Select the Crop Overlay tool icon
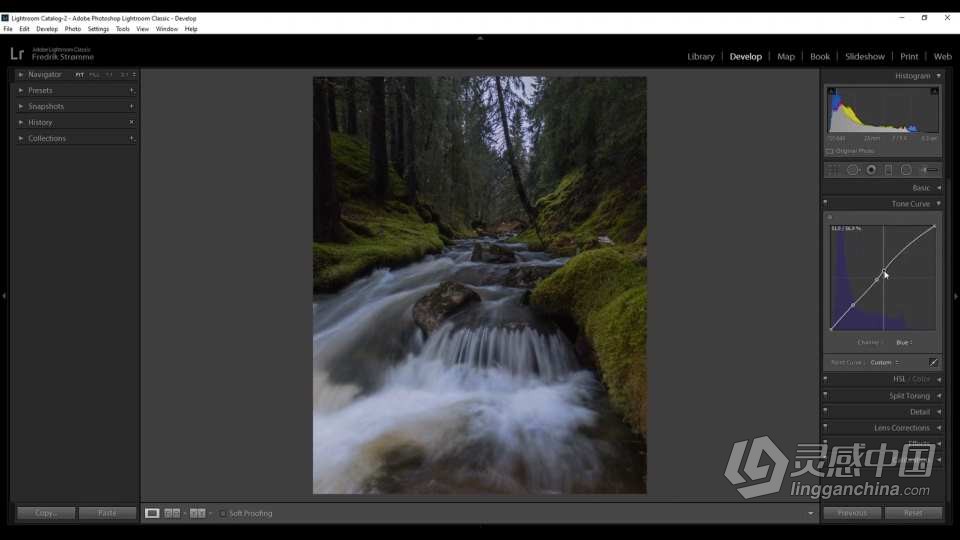Screen dimensions: 960x540 pos(833,170)
